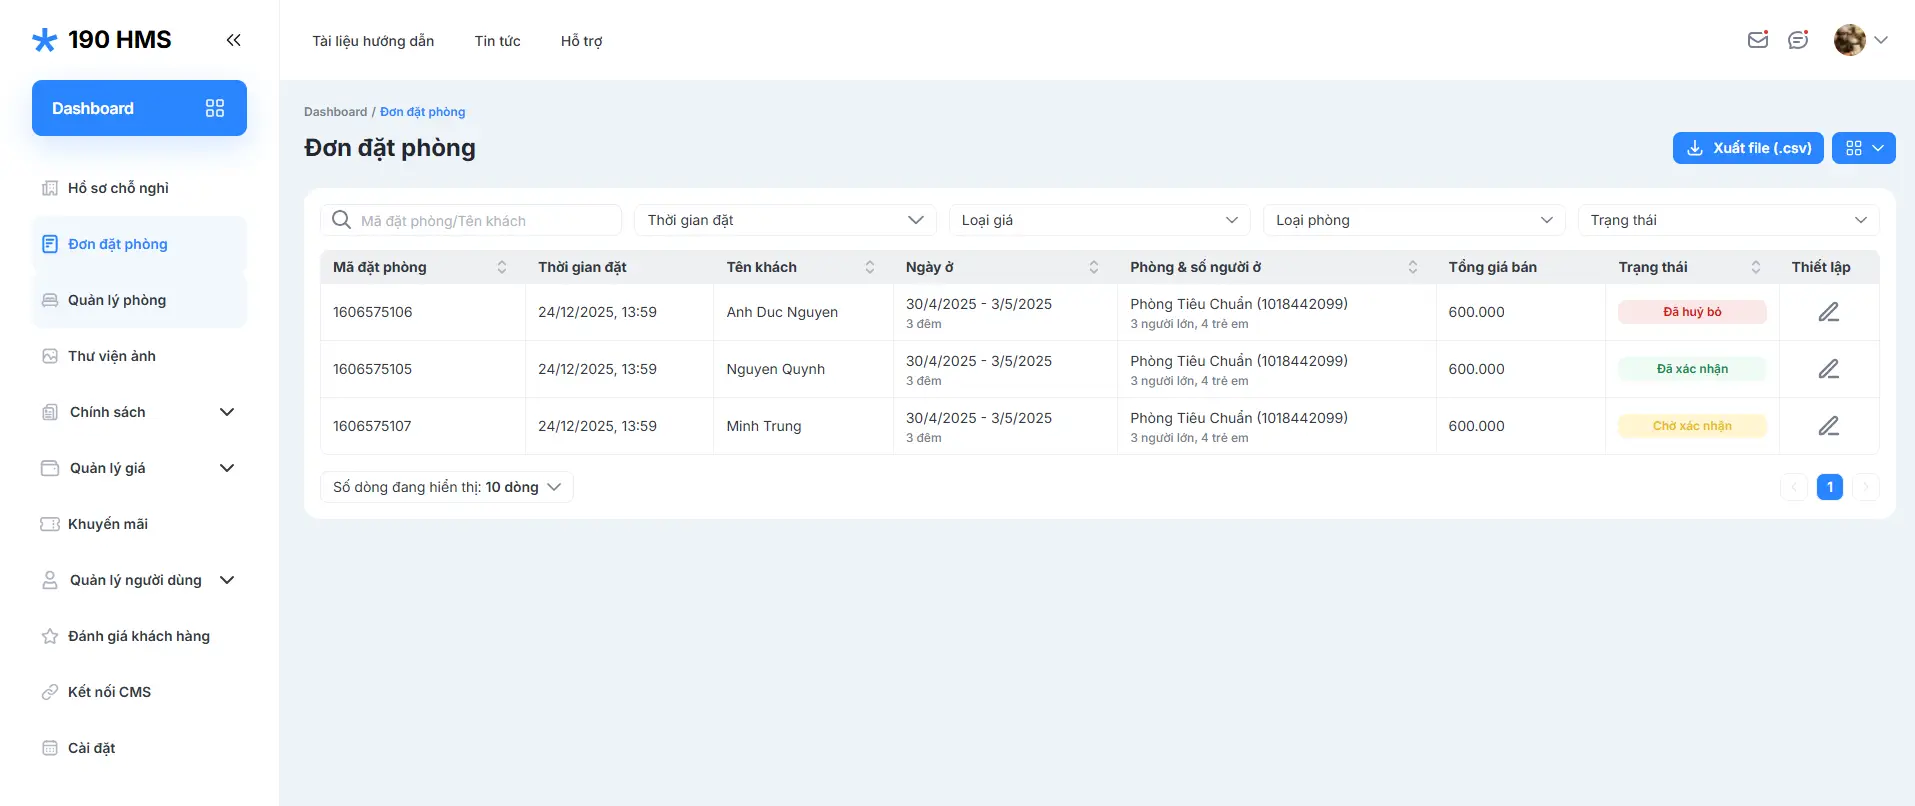This screenshot has height=806, width=1915.
Task: Expand the Thời gian đặt filter
Action: [785, 220]
